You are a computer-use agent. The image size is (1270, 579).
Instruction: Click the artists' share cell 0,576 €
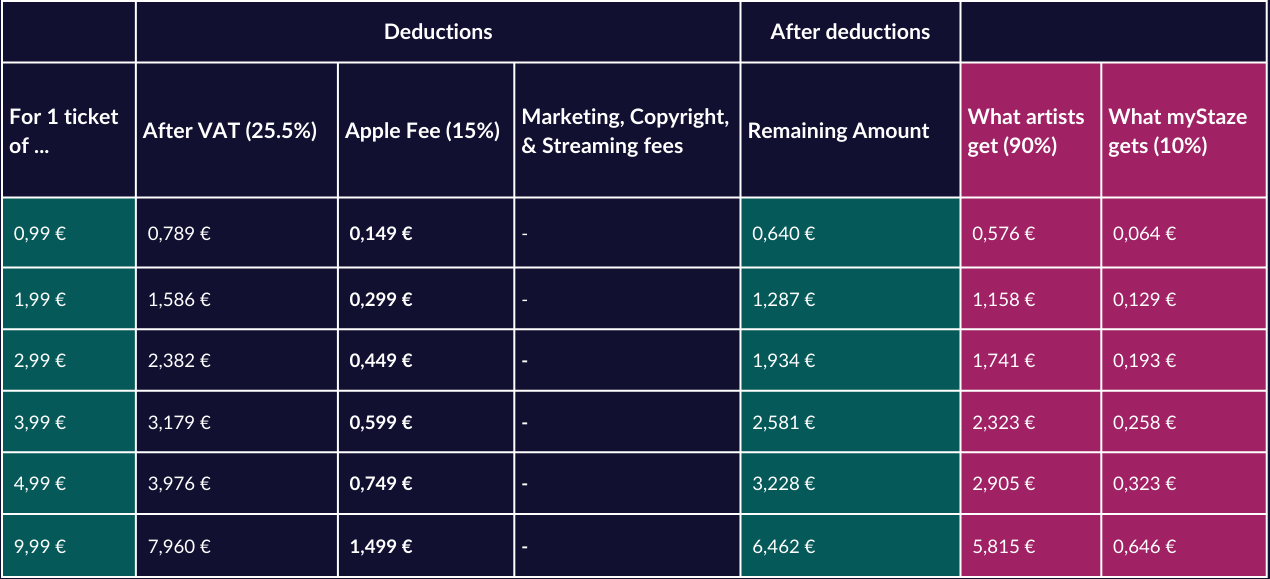[1031, 233]
